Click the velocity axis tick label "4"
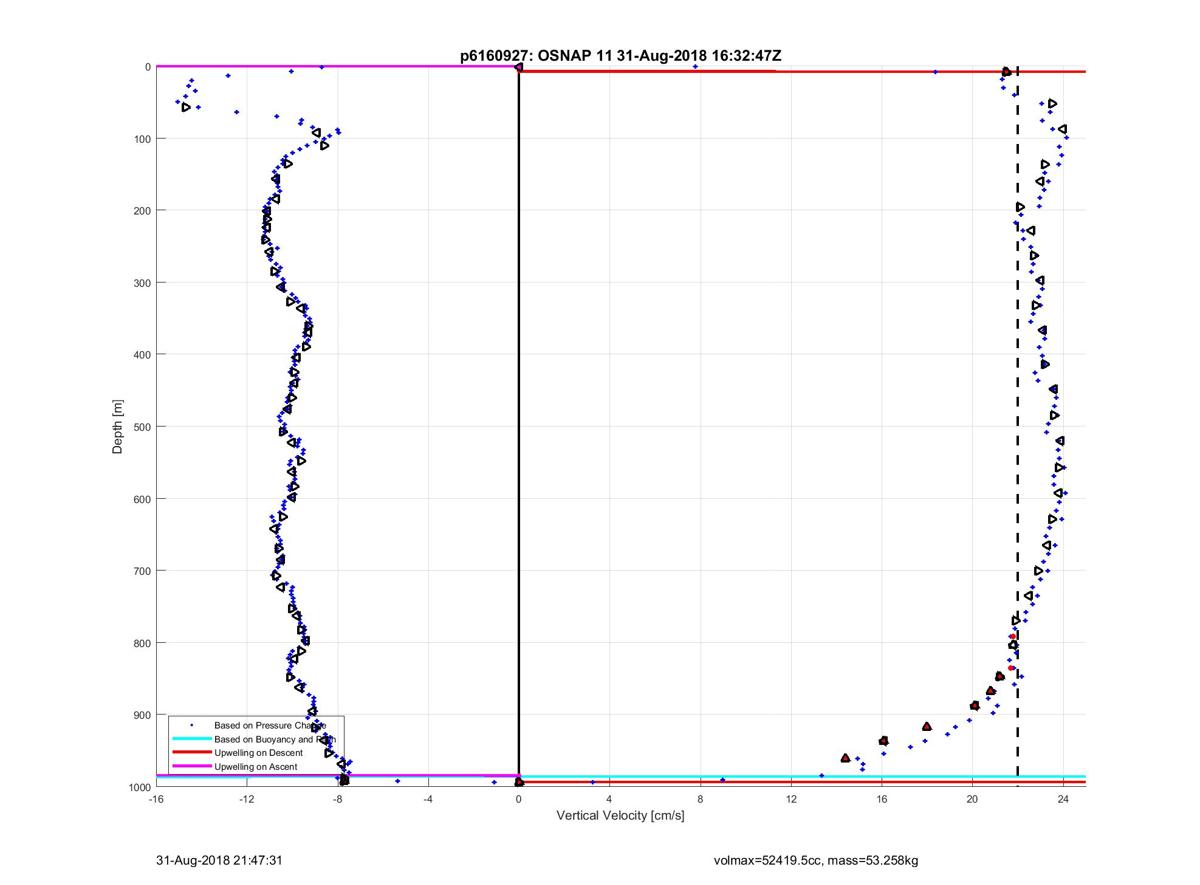 [x=610, y=800]
